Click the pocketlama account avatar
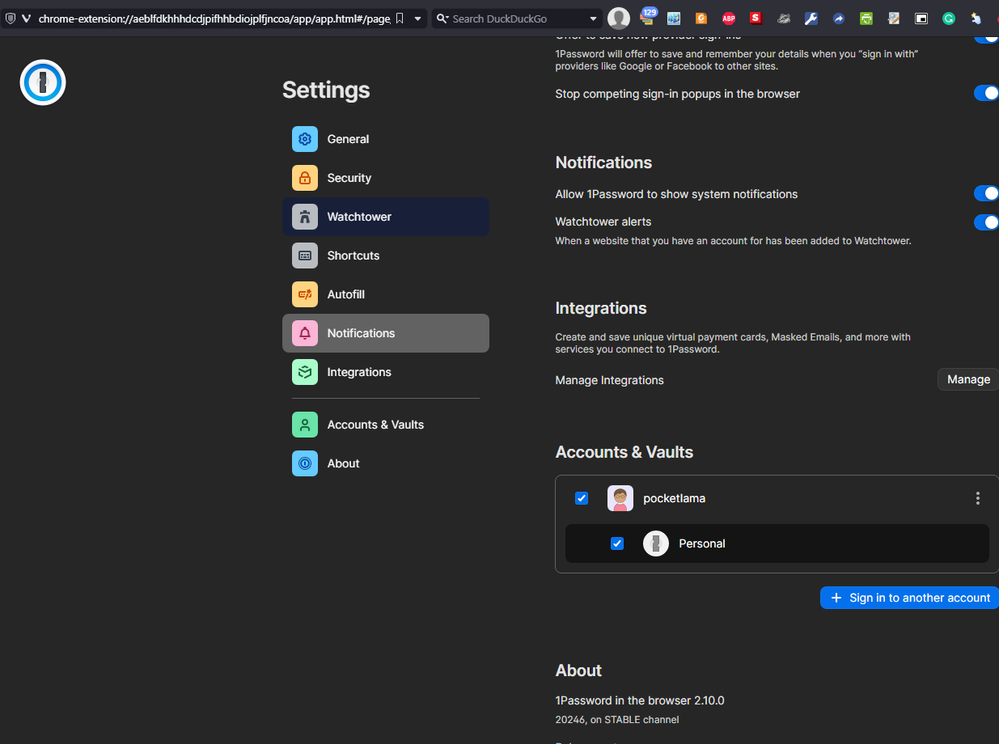 click(x=620, y=498)
